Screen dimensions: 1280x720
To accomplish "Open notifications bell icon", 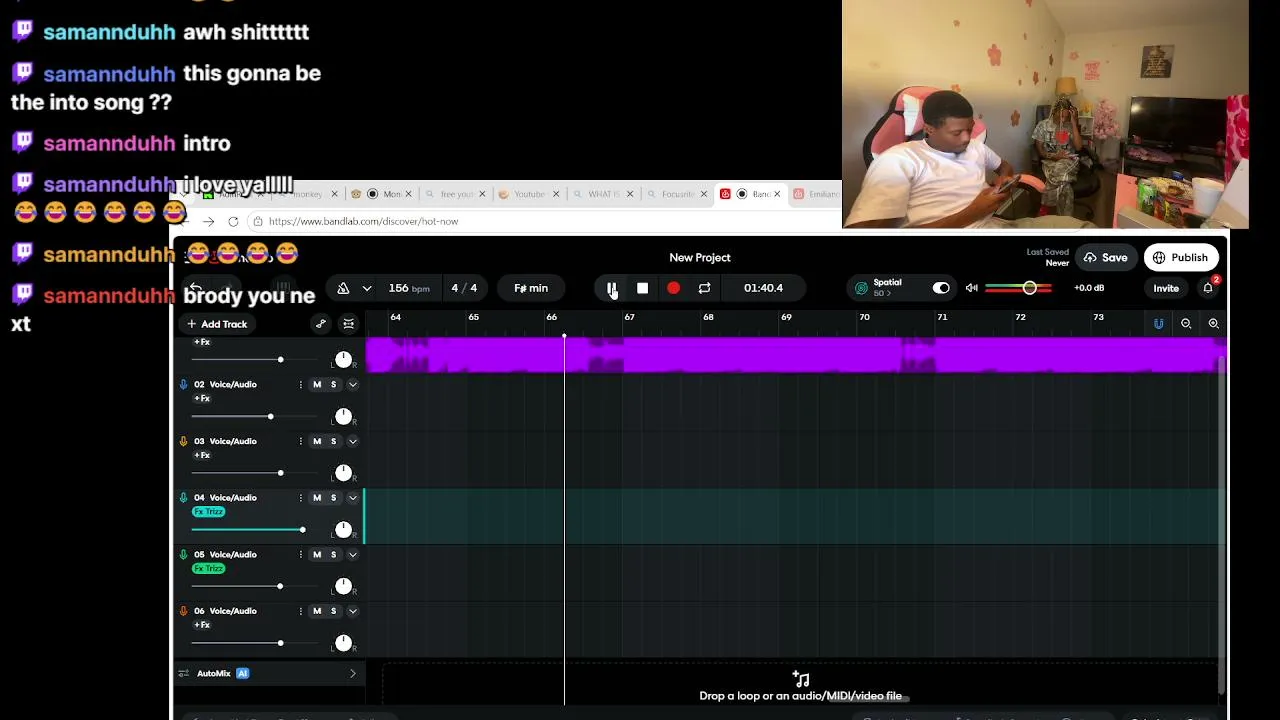I will click(x=1208, y=288).
